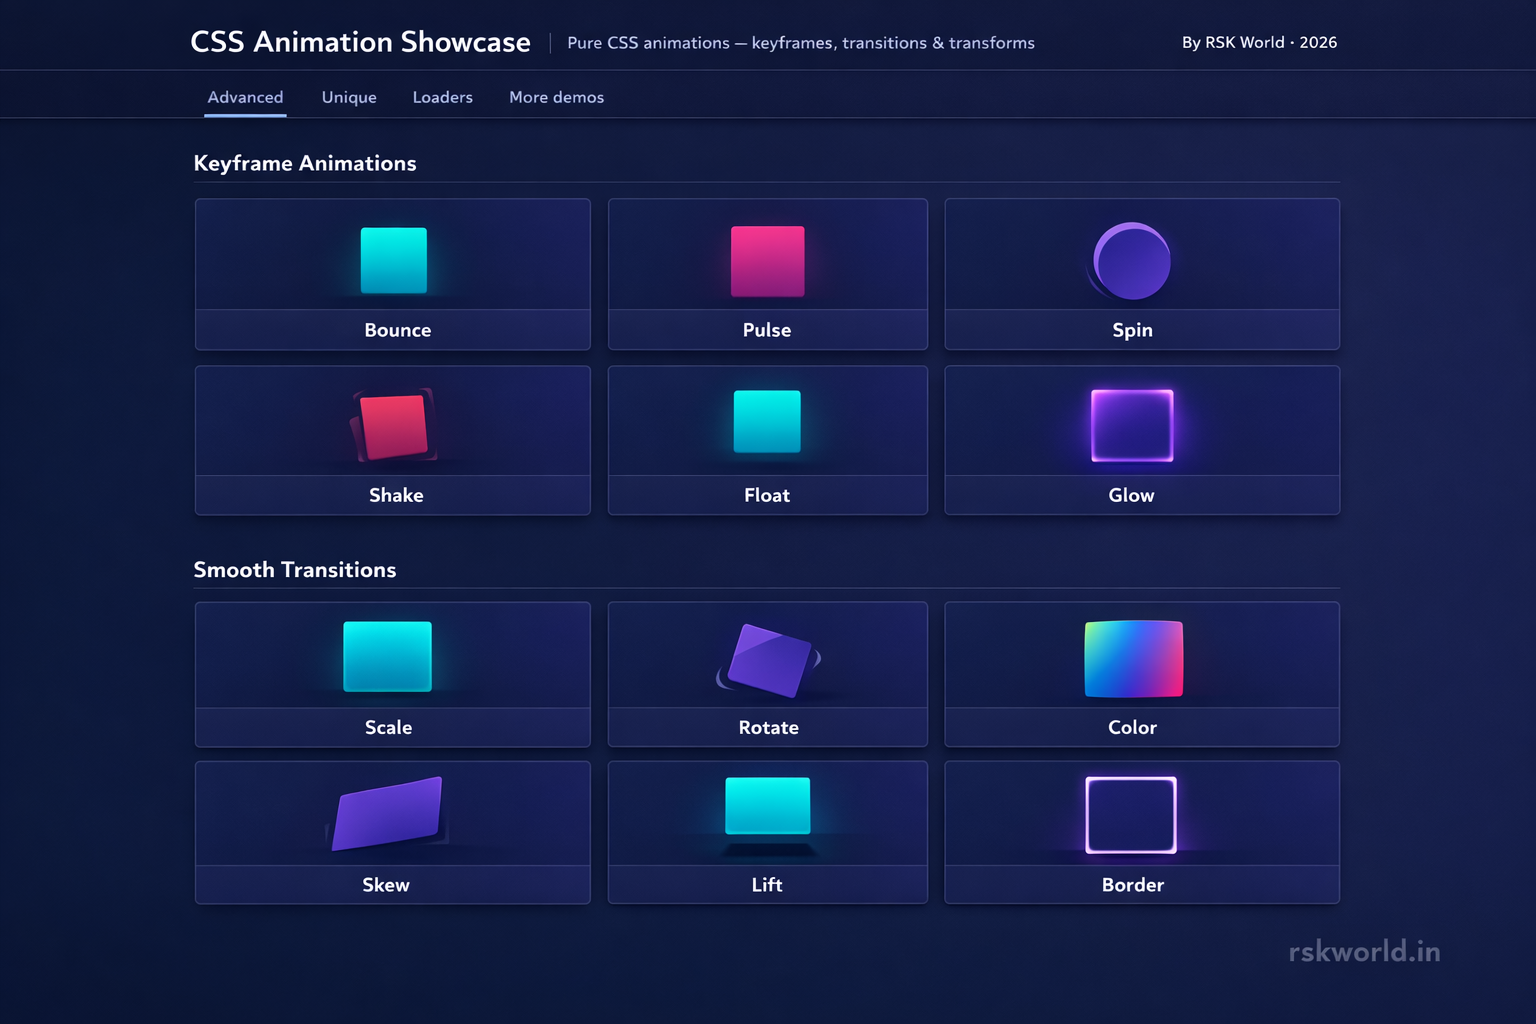Click the Smooth Transitions section heading
The height and width of the screenshot is (1024, 1536).
click(x=295, y=569)
